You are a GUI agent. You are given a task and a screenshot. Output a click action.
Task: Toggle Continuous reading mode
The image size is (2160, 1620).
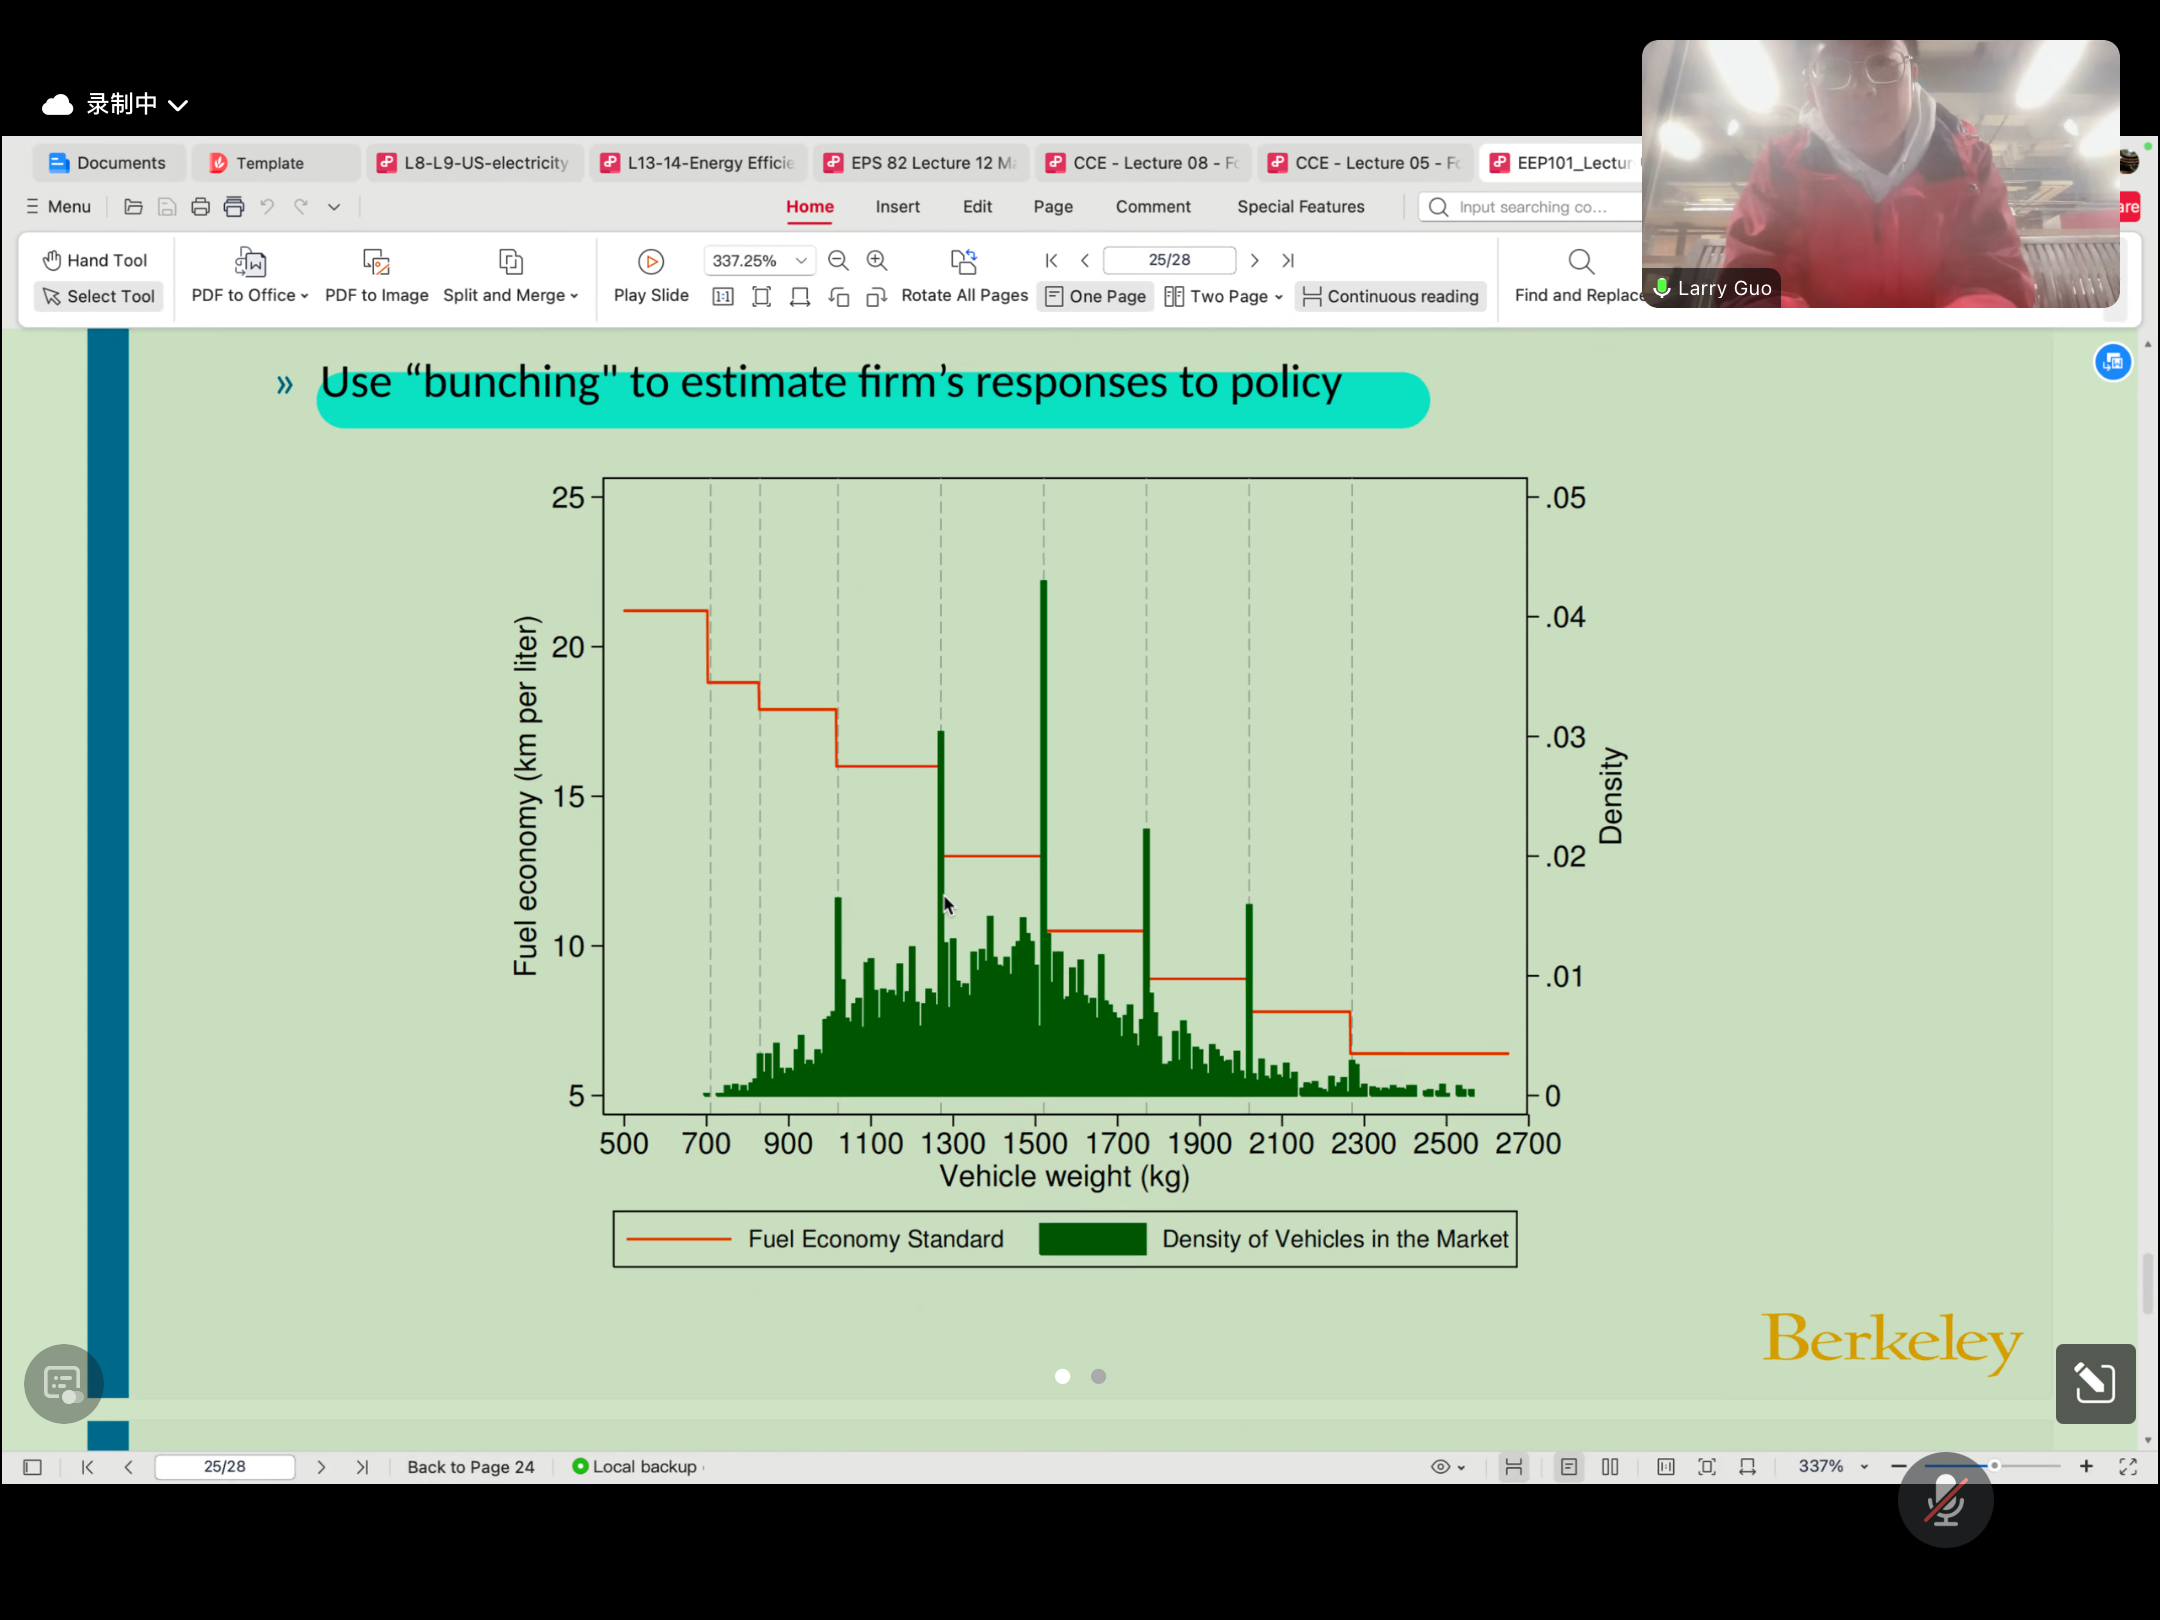[x=1391, y=296]
